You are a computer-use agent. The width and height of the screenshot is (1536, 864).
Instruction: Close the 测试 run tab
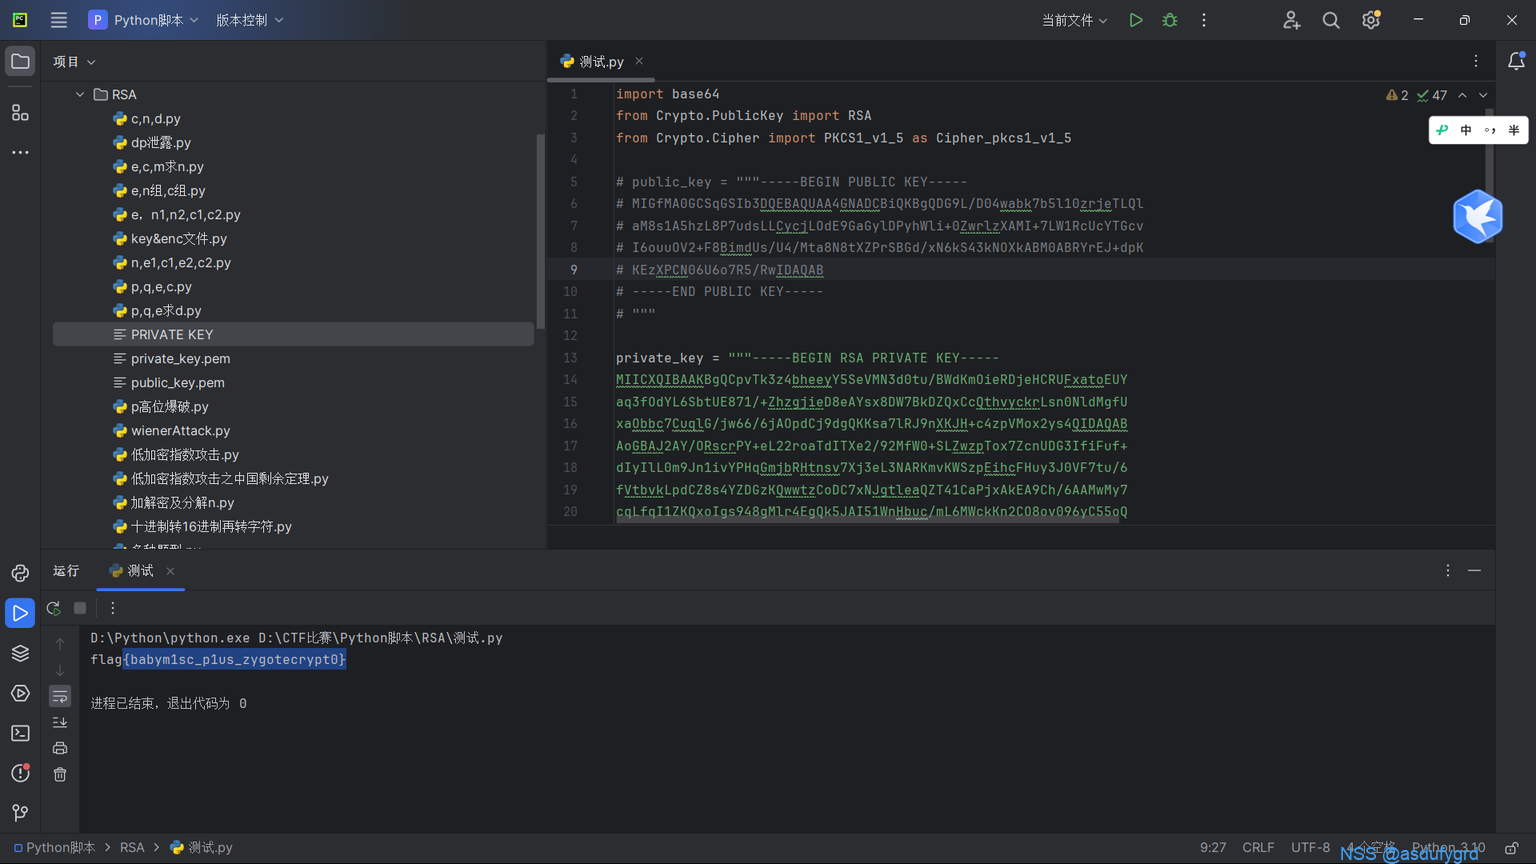point(170,571)
